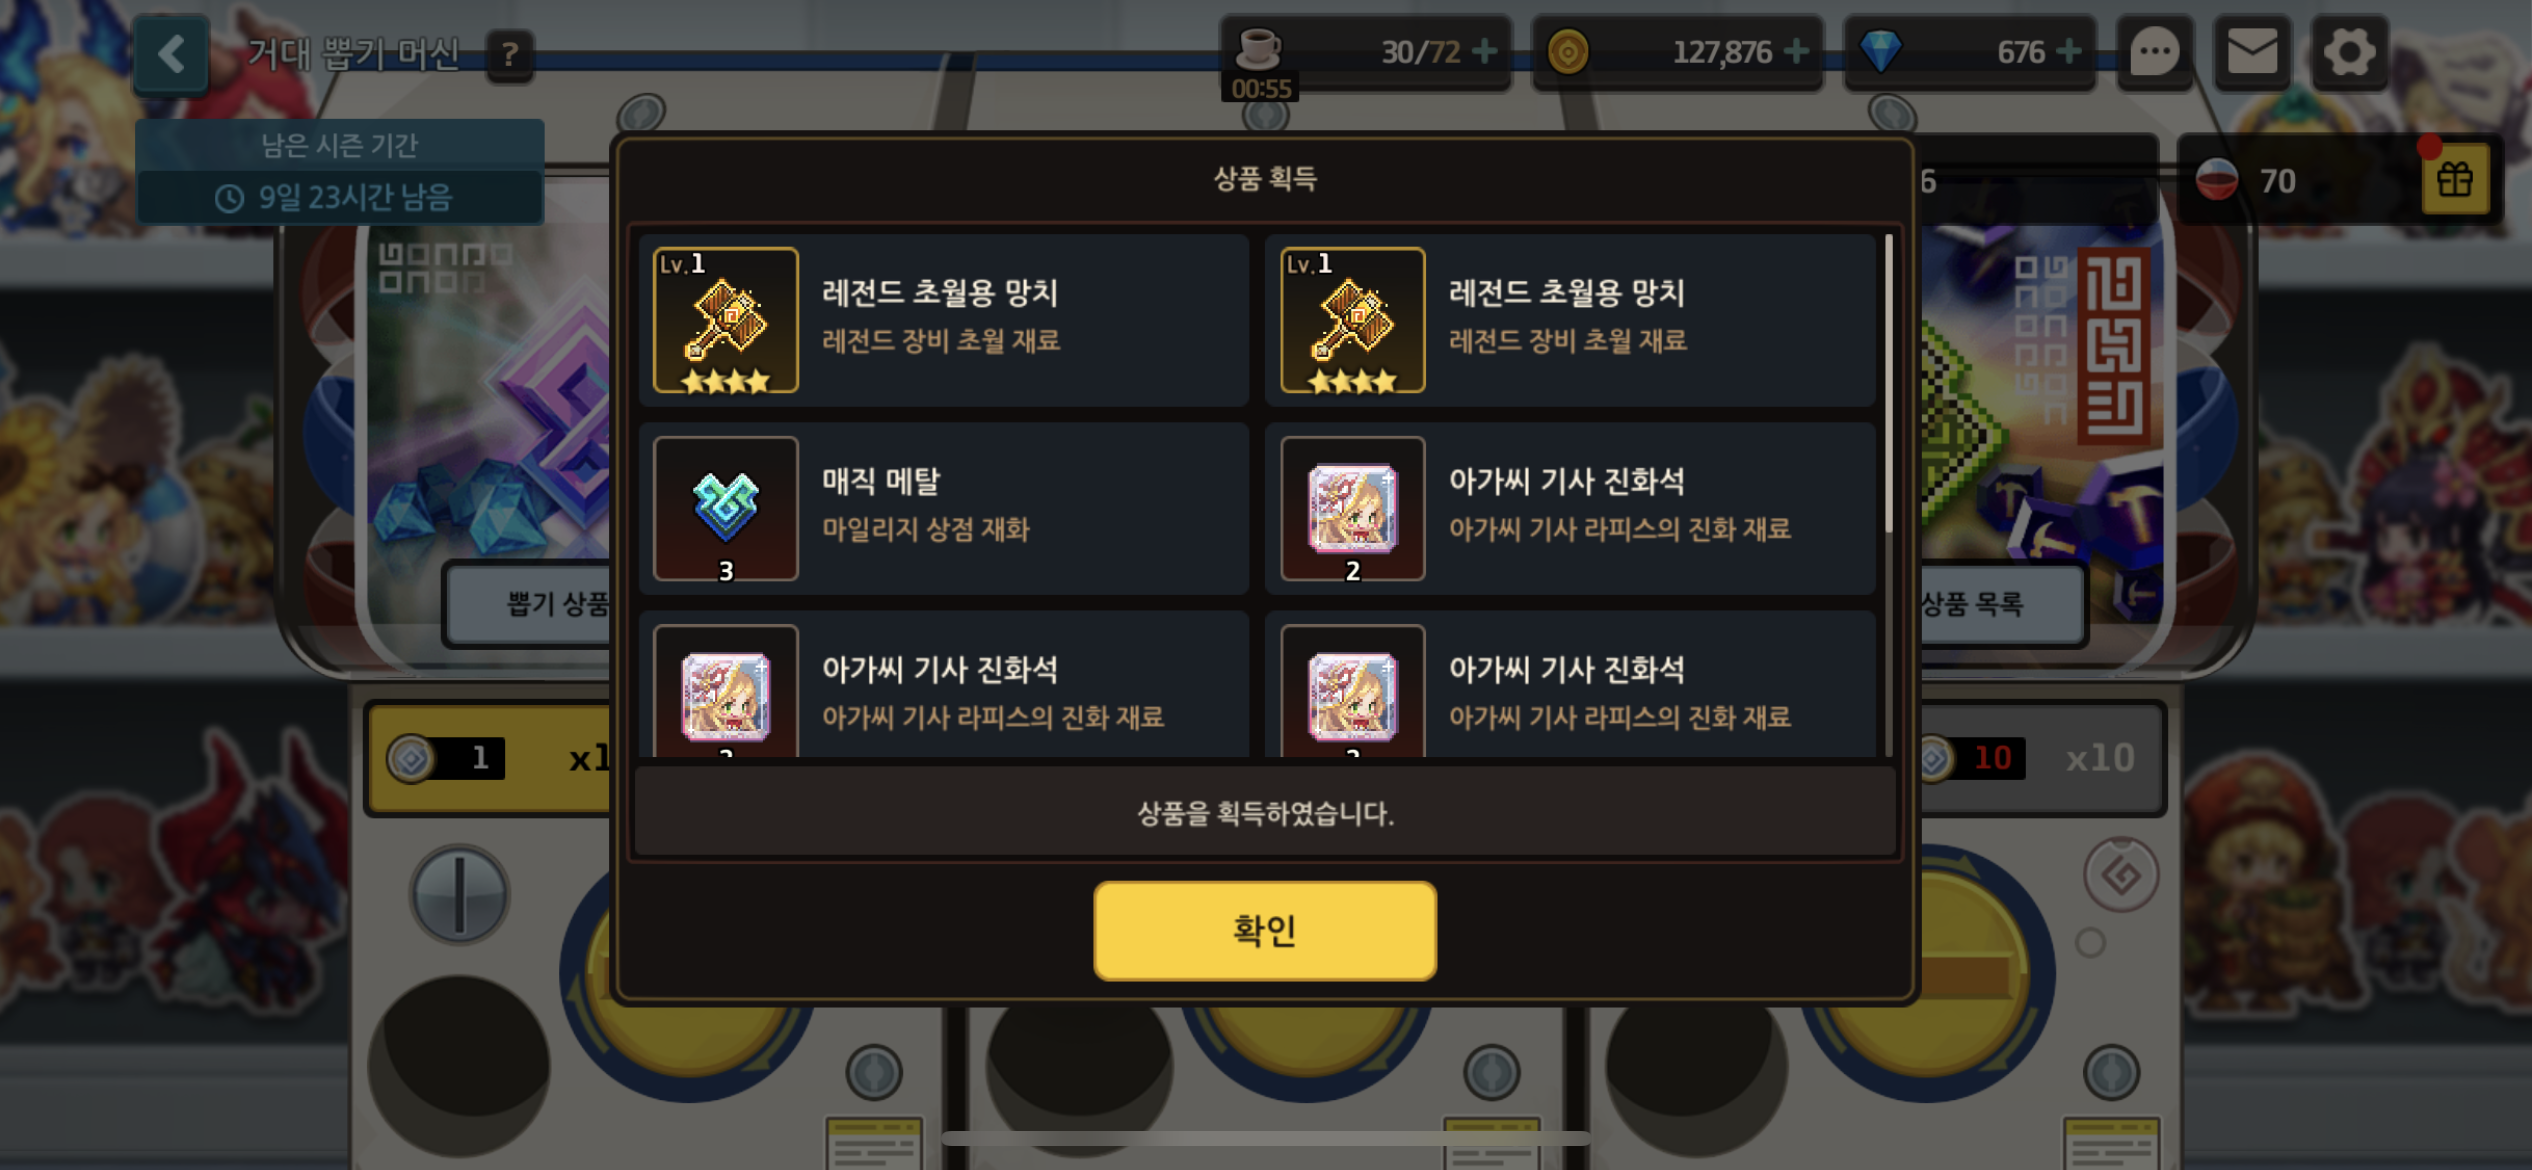
Task: Open settings gear icon
Action: (x=2349, y=52)
